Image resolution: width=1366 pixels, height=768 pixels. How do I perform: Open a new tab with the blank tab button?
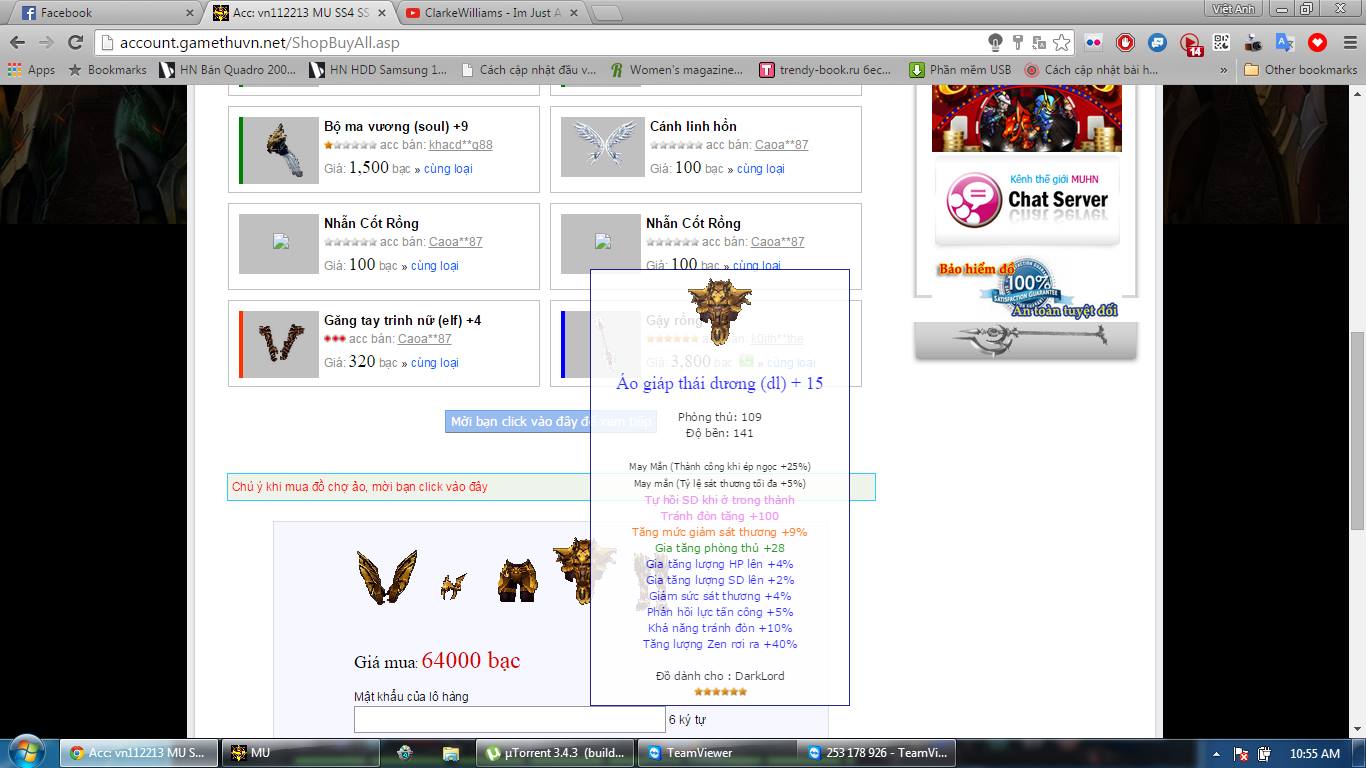point(606,13)
